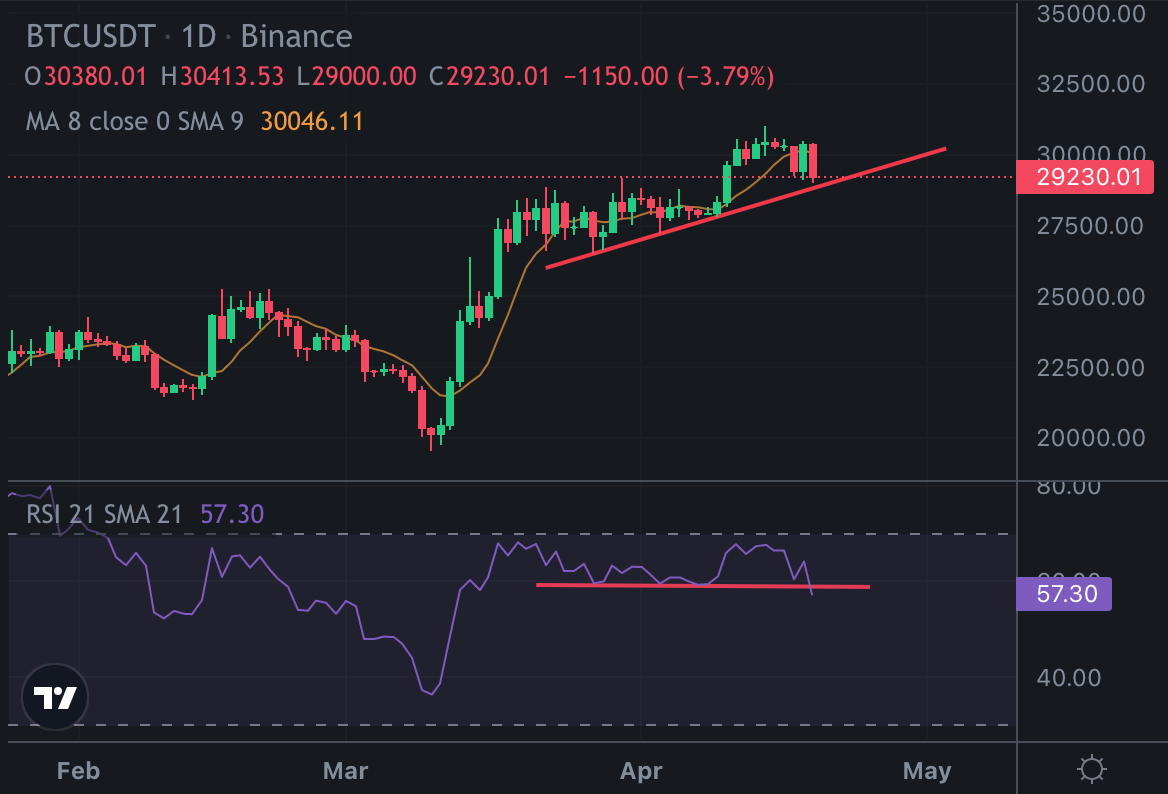Click the current price tag 29230.01
Viewport: 1168px width, 794px height.
pos(1085,177)
